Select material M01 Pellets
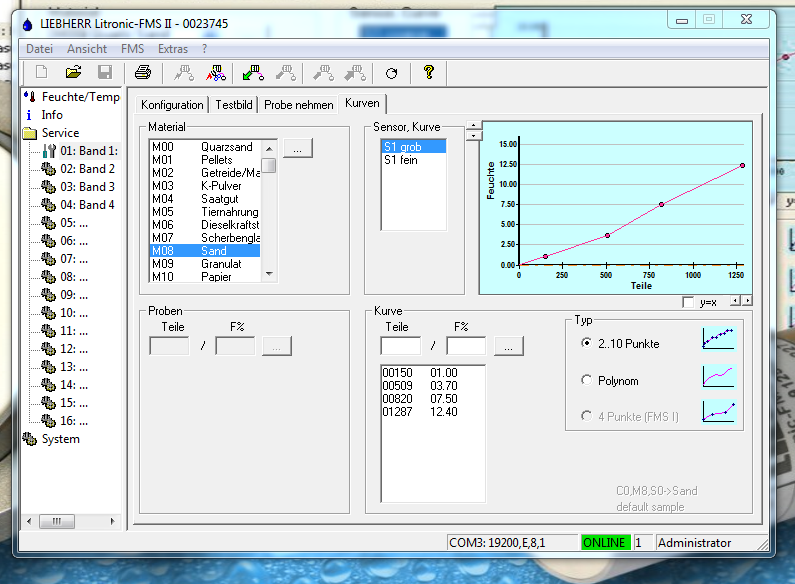The image size is (795, 584). (205, 160)
